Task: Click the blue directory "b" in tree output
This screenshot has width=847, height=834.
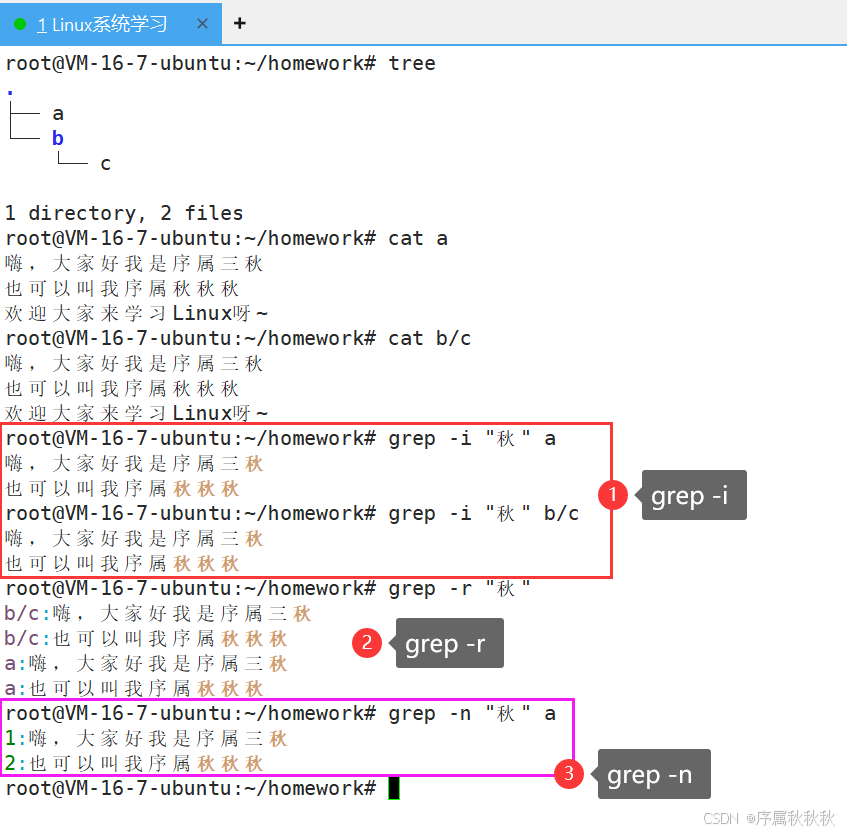Action: 58,138
